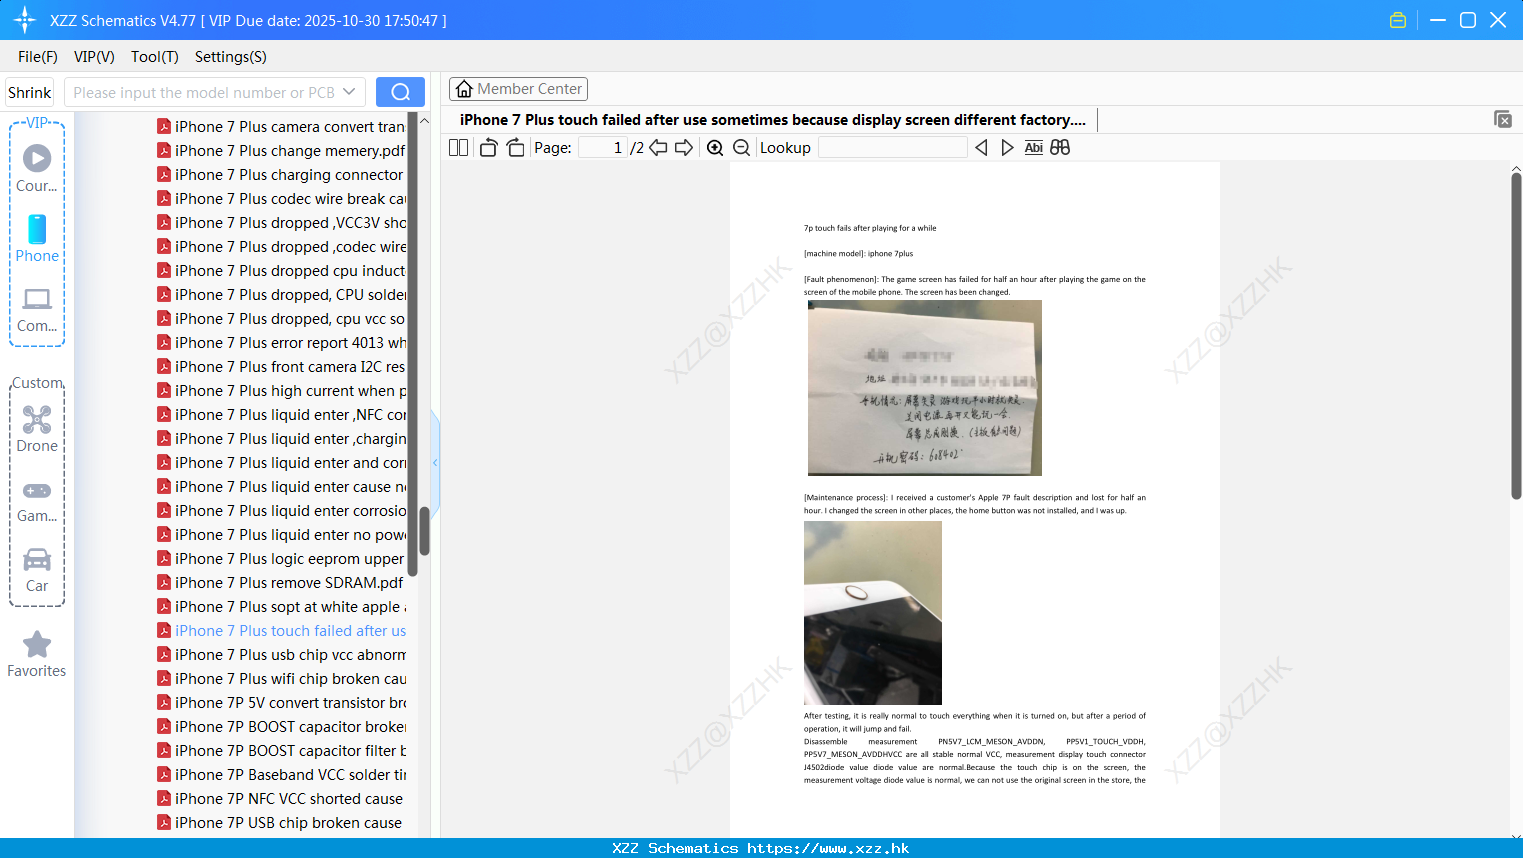Viewport: 1523px width, 858px height.
Task: Go to previous page arrow
Action: tap(658, 148)
